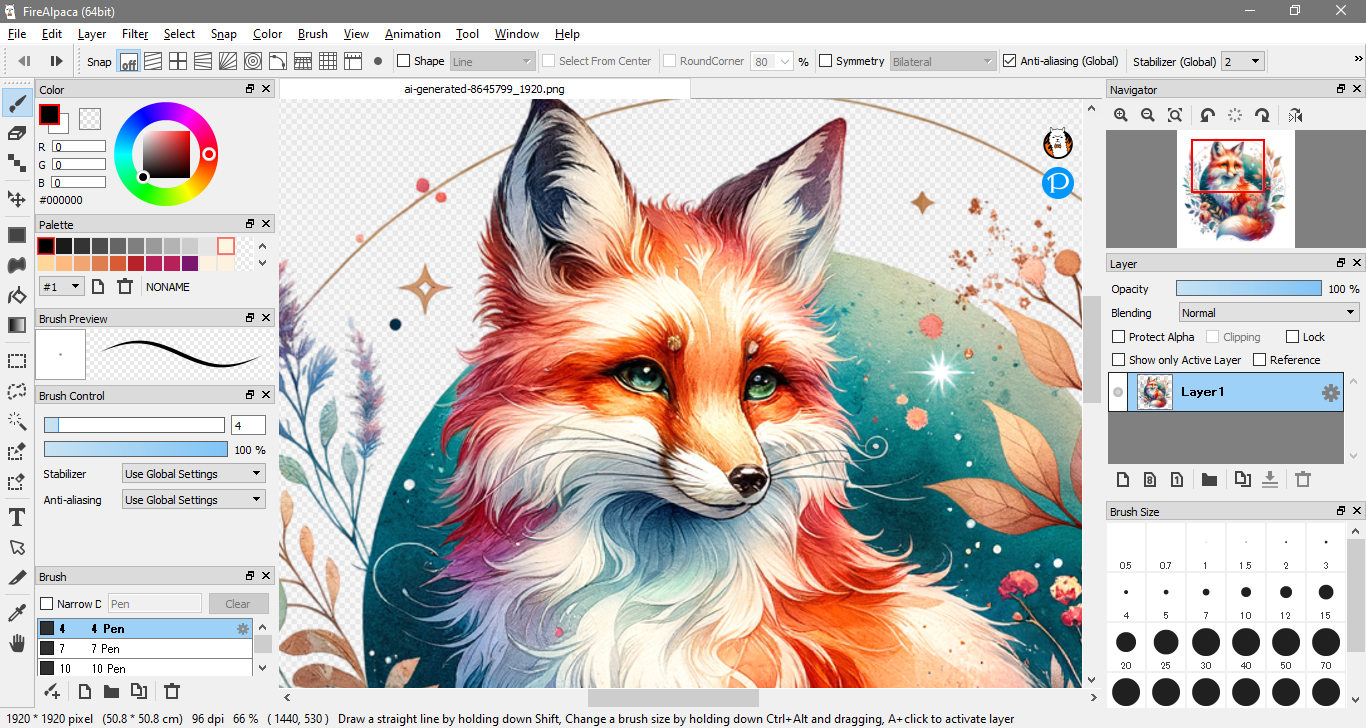
Task: Select the Gradient tool
Action: point(17,325)
